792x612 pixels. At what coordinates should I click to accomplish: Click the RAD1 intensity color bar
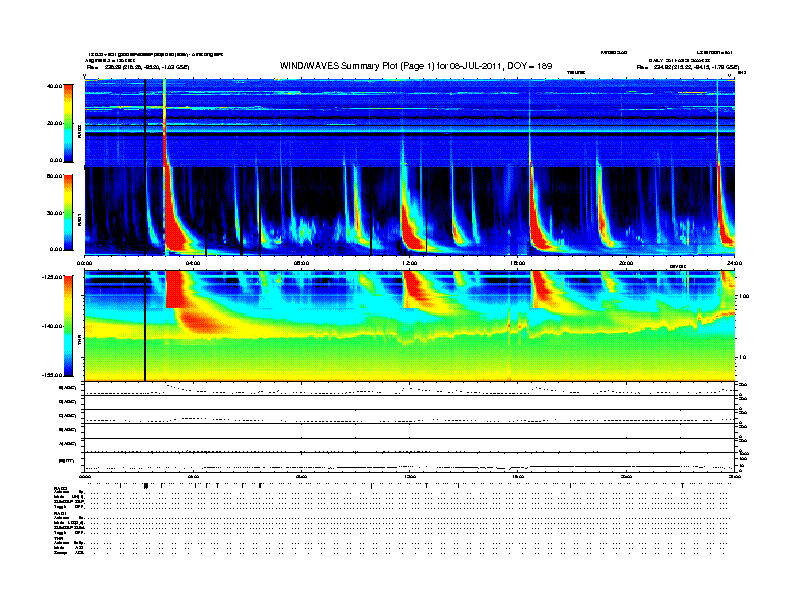tap(68, 213)
